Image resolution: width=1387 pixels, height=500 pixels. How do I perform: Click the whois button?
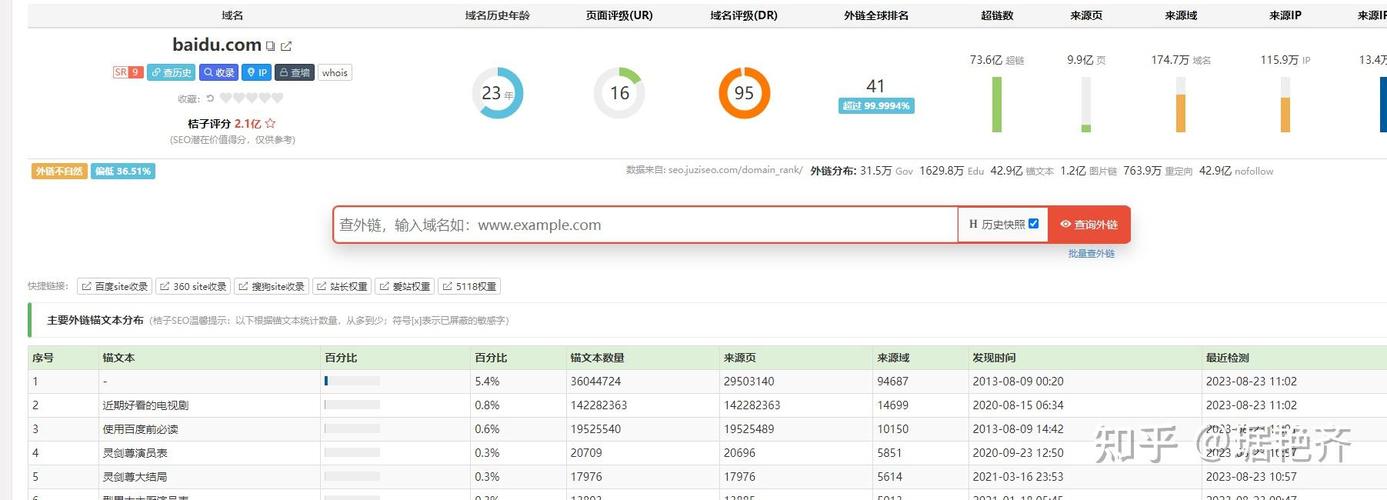(335, 72)
